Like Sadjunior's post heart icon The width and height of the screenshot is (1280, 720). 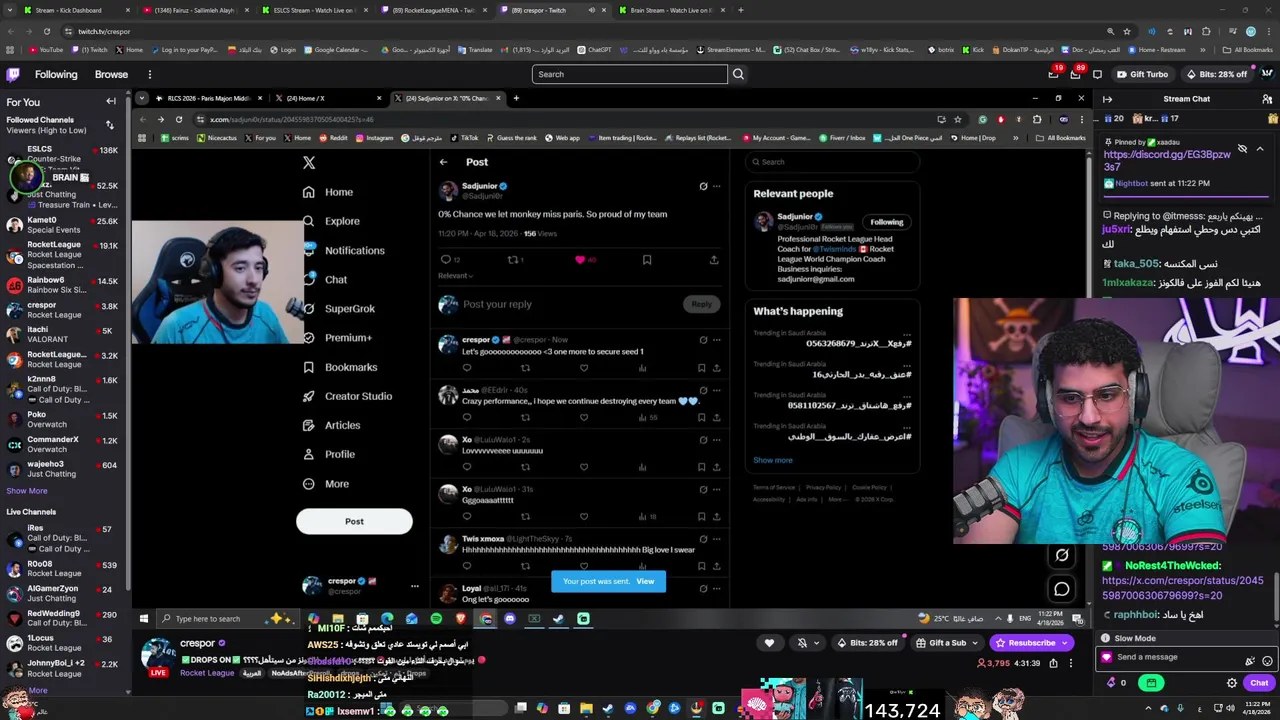point(580,260)
